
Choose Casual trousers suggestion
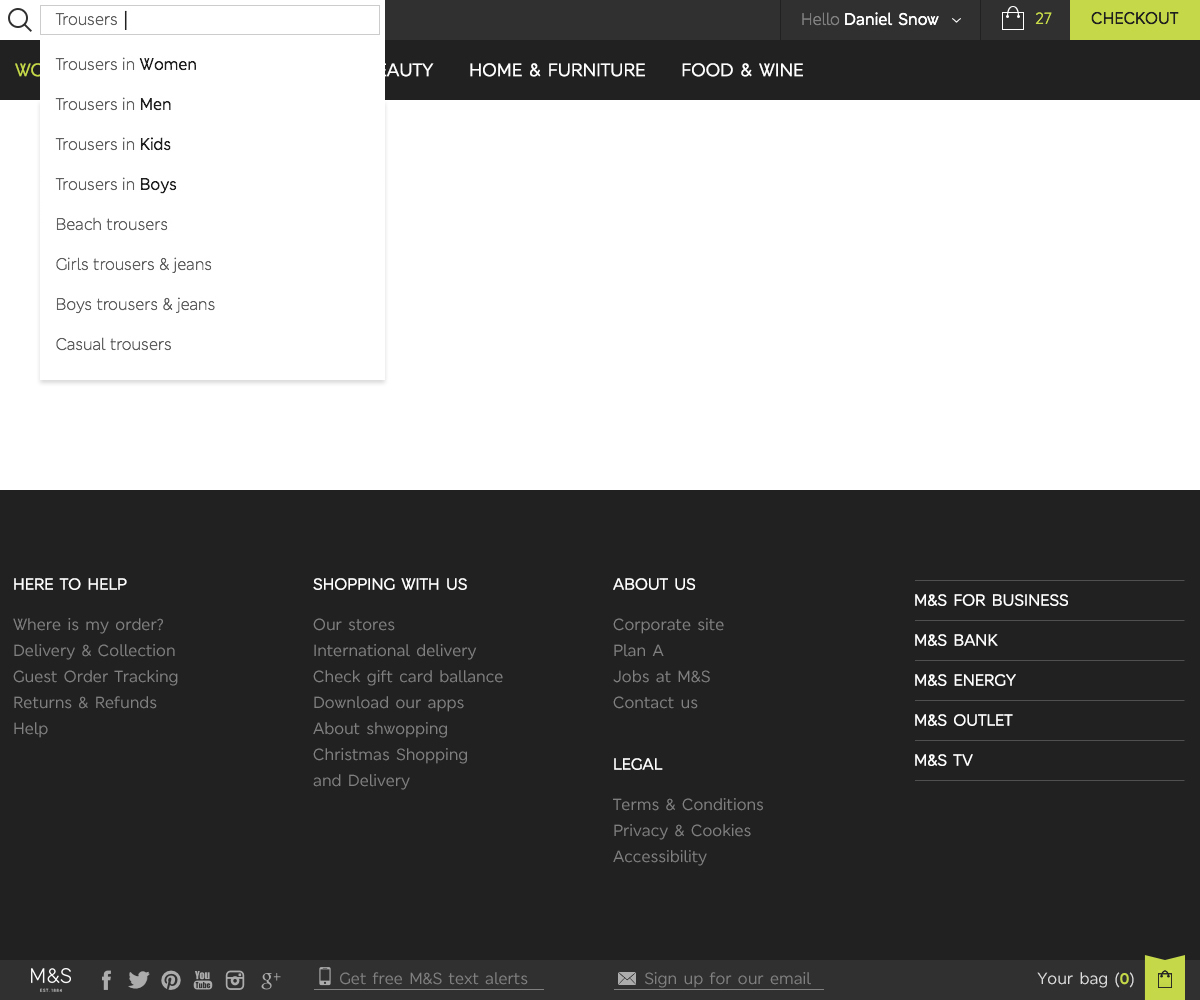coord(114,345)
